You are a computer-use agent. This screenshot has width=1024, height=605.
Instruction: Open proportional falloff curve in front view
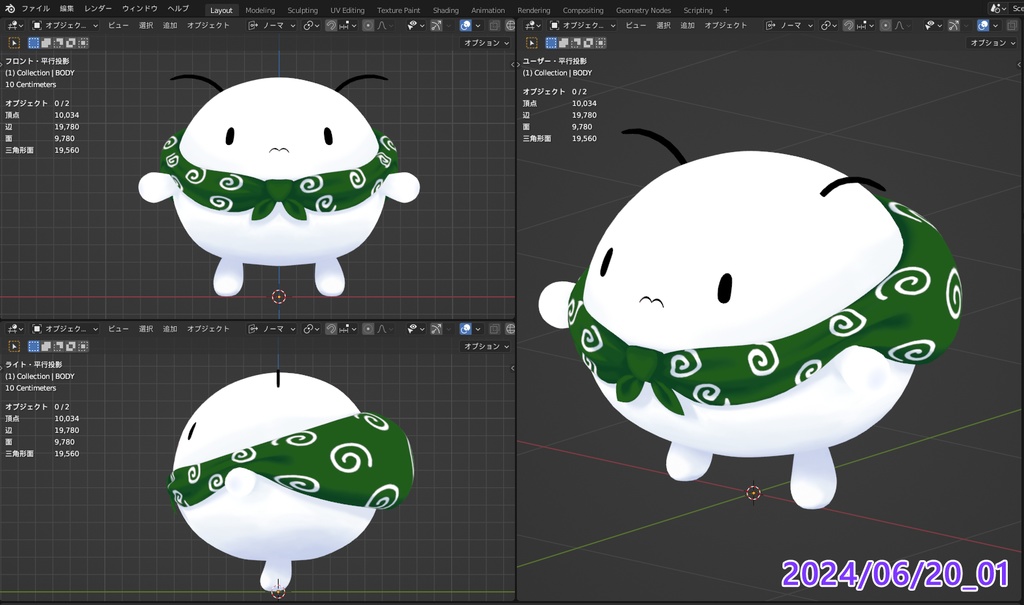[385, 25]
